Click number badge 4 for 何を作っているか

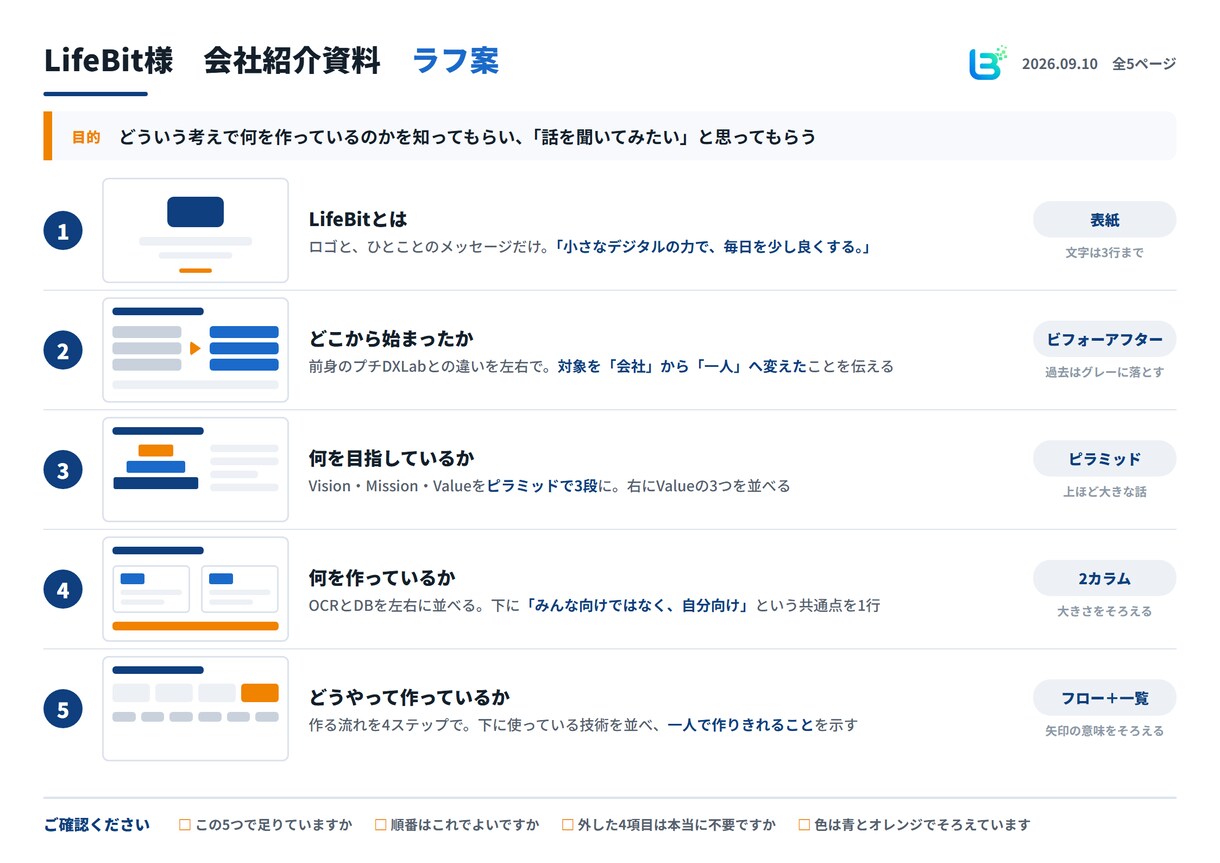(x=63, y=590)
